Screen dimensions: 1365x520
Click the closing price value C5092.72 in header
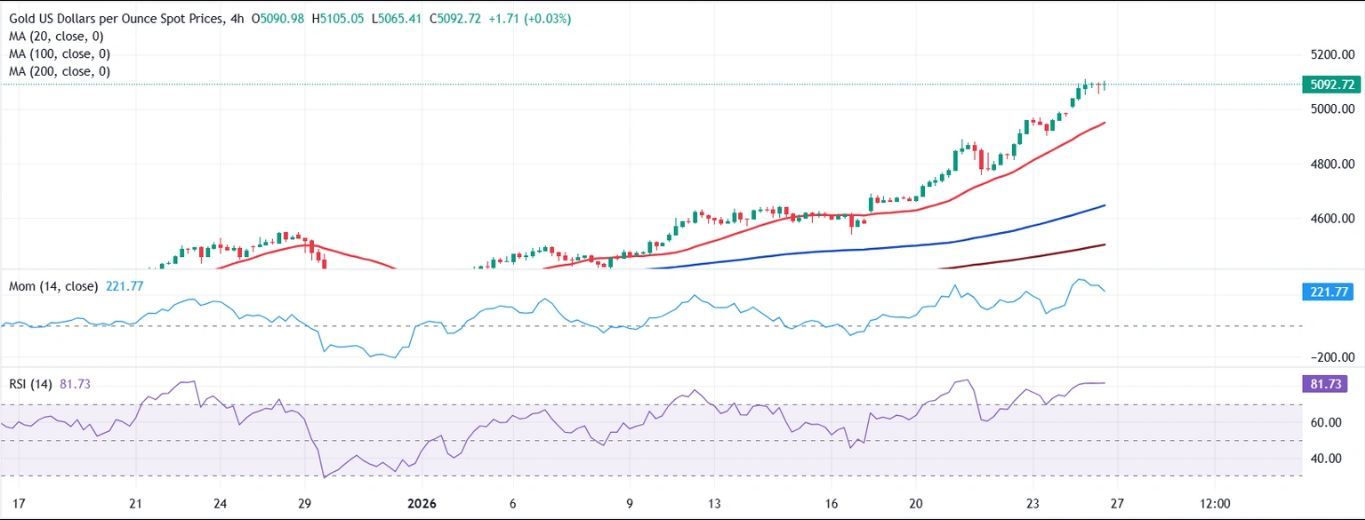(x=459, y=19)
